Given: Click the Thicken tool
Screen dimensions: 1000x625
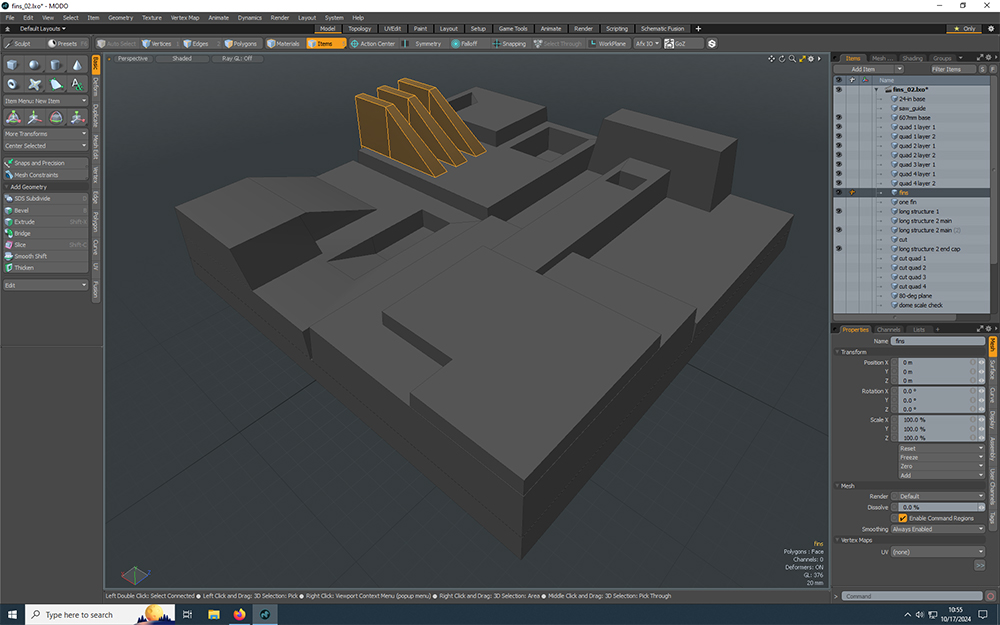Looking at the screenshot, I should pyautogui.click(x=45, y=268).
